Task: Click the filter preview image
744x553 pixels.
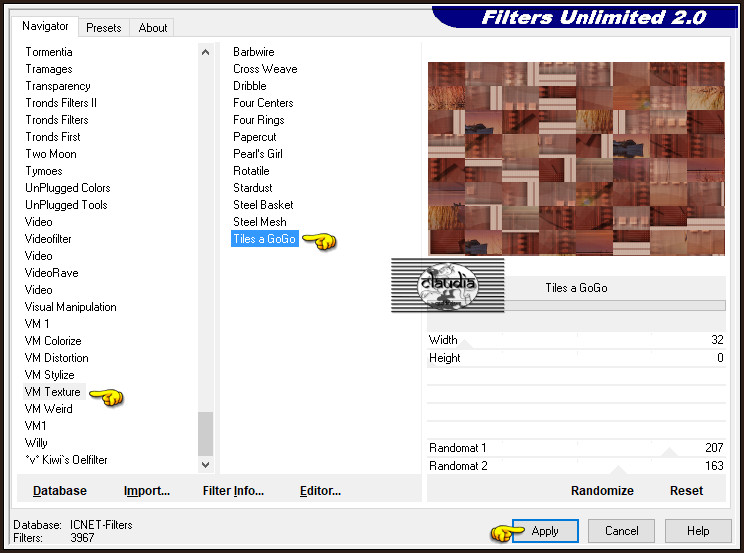Action: click(576, 159)
